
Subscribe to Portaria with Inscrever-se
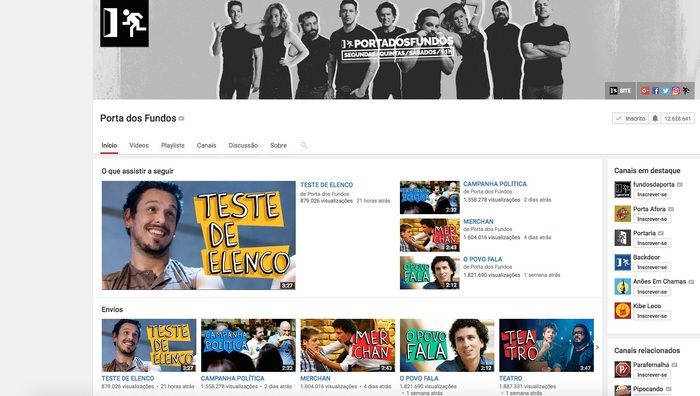(652, 243)
